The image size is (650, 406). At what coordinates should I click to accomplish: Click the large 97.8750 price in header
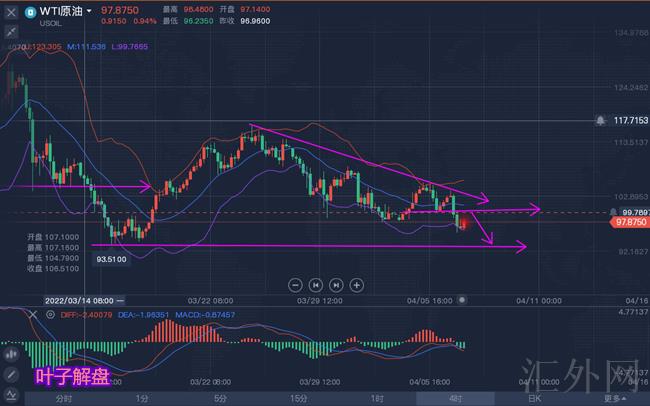click(120, 10)
